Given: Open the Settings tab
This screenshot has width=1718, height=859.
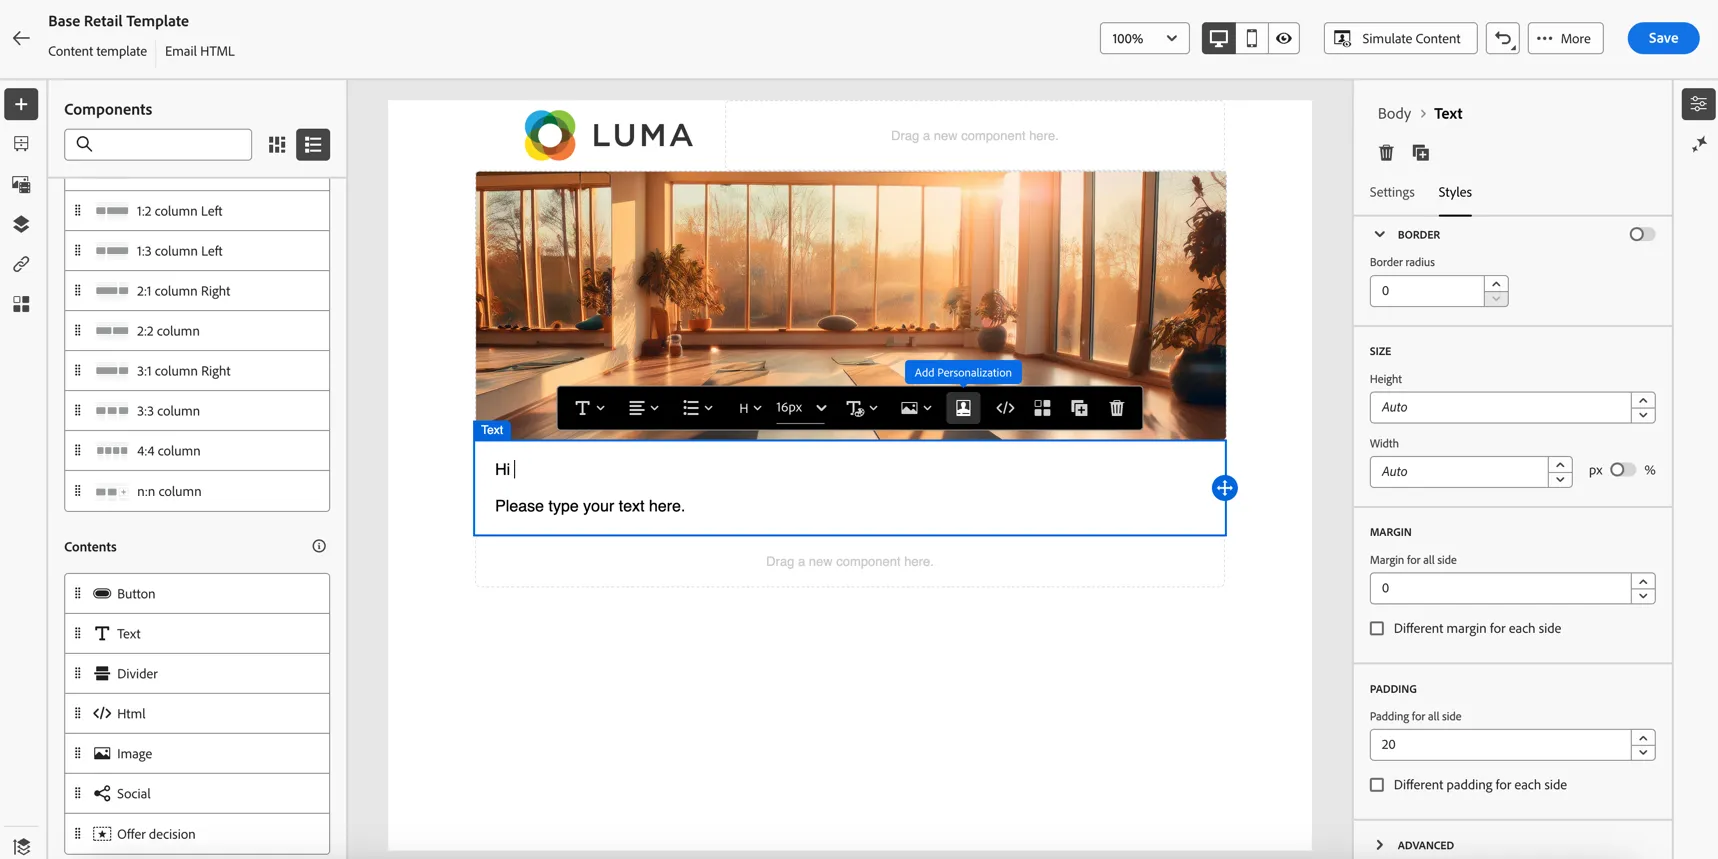Looking at the screenshot, I should pyautogui.click(x=1392, y=192).
